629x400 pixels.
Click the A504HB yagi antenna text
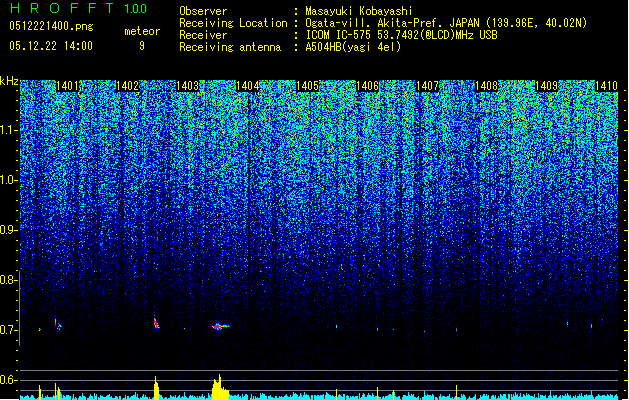coord(353,47)
